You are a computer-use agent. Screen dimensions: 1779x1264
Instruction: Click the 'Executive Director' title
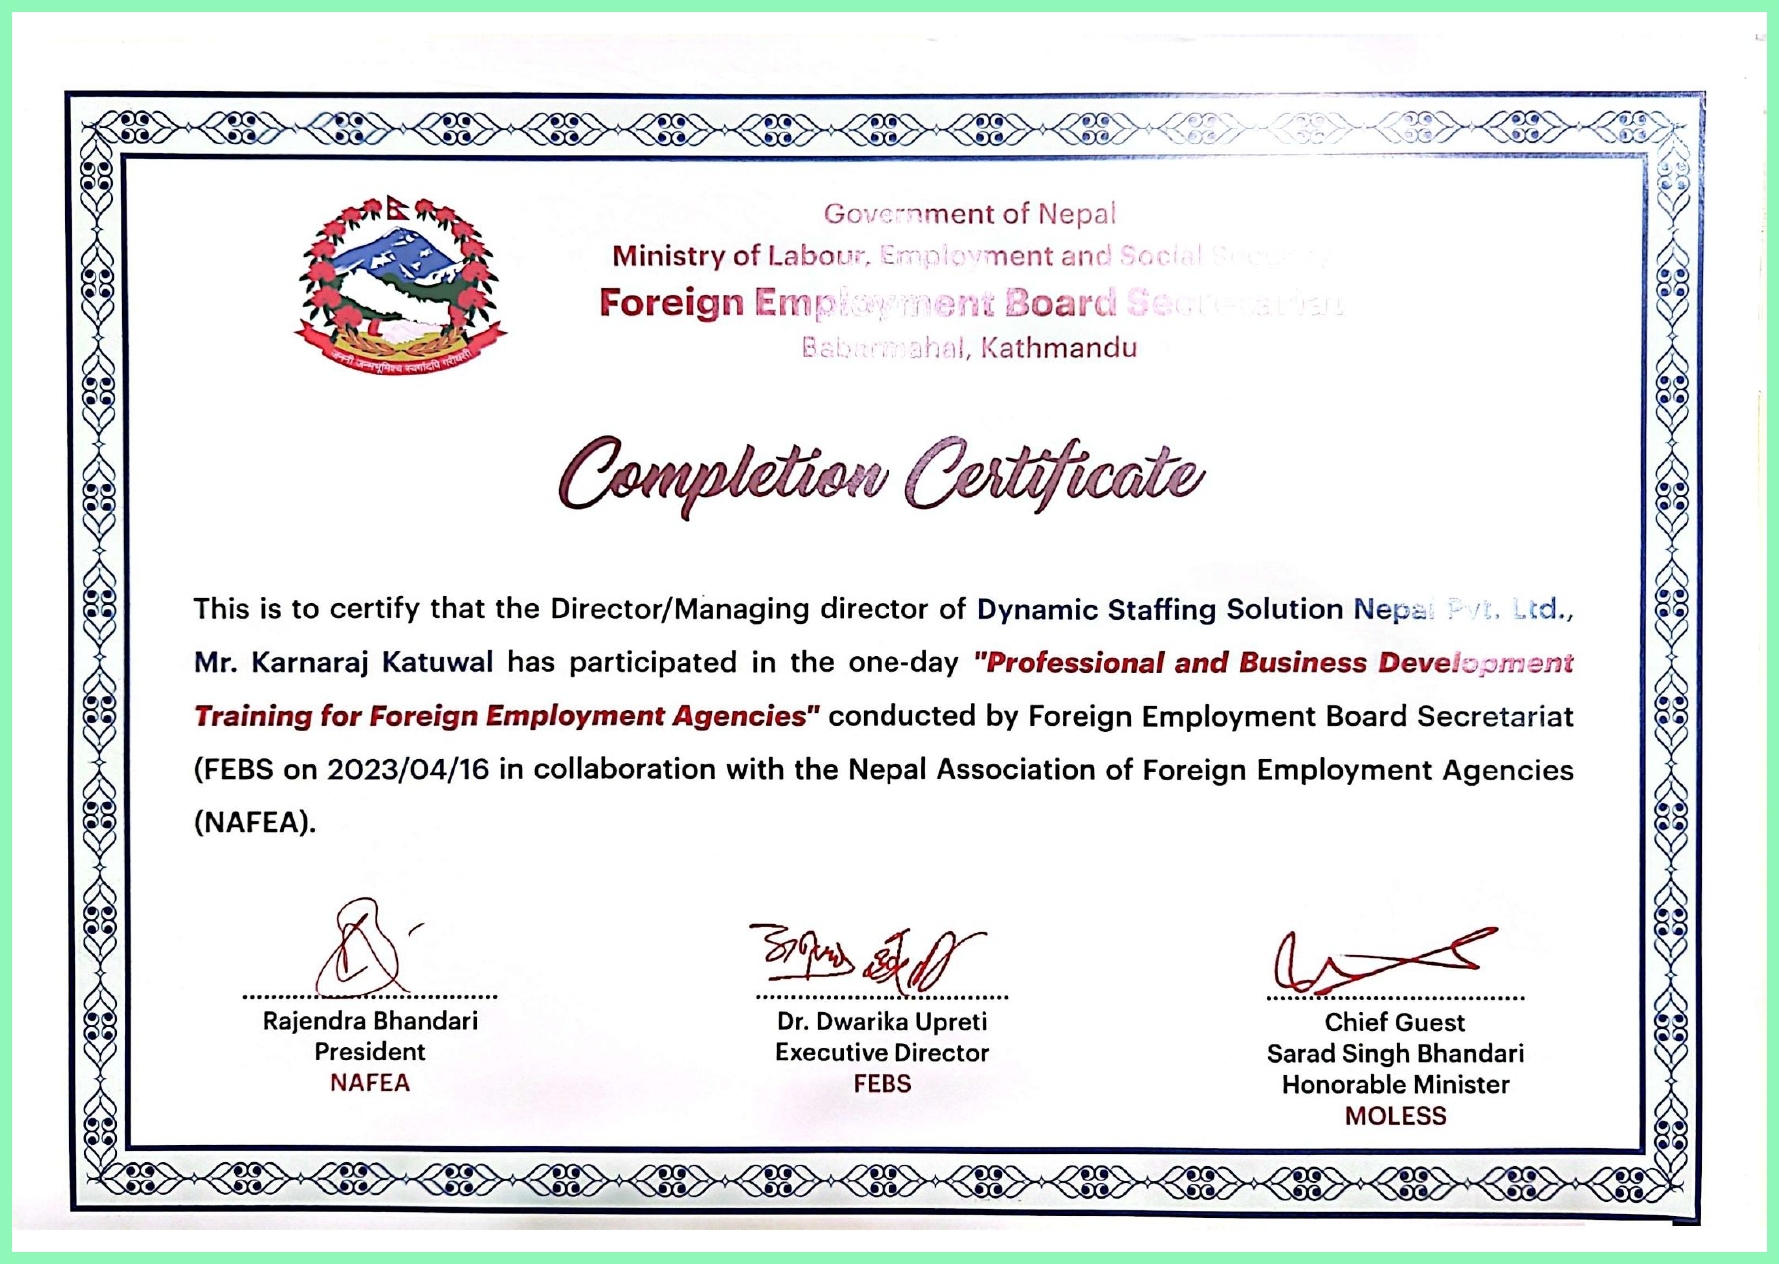(x=882, y=1053)
